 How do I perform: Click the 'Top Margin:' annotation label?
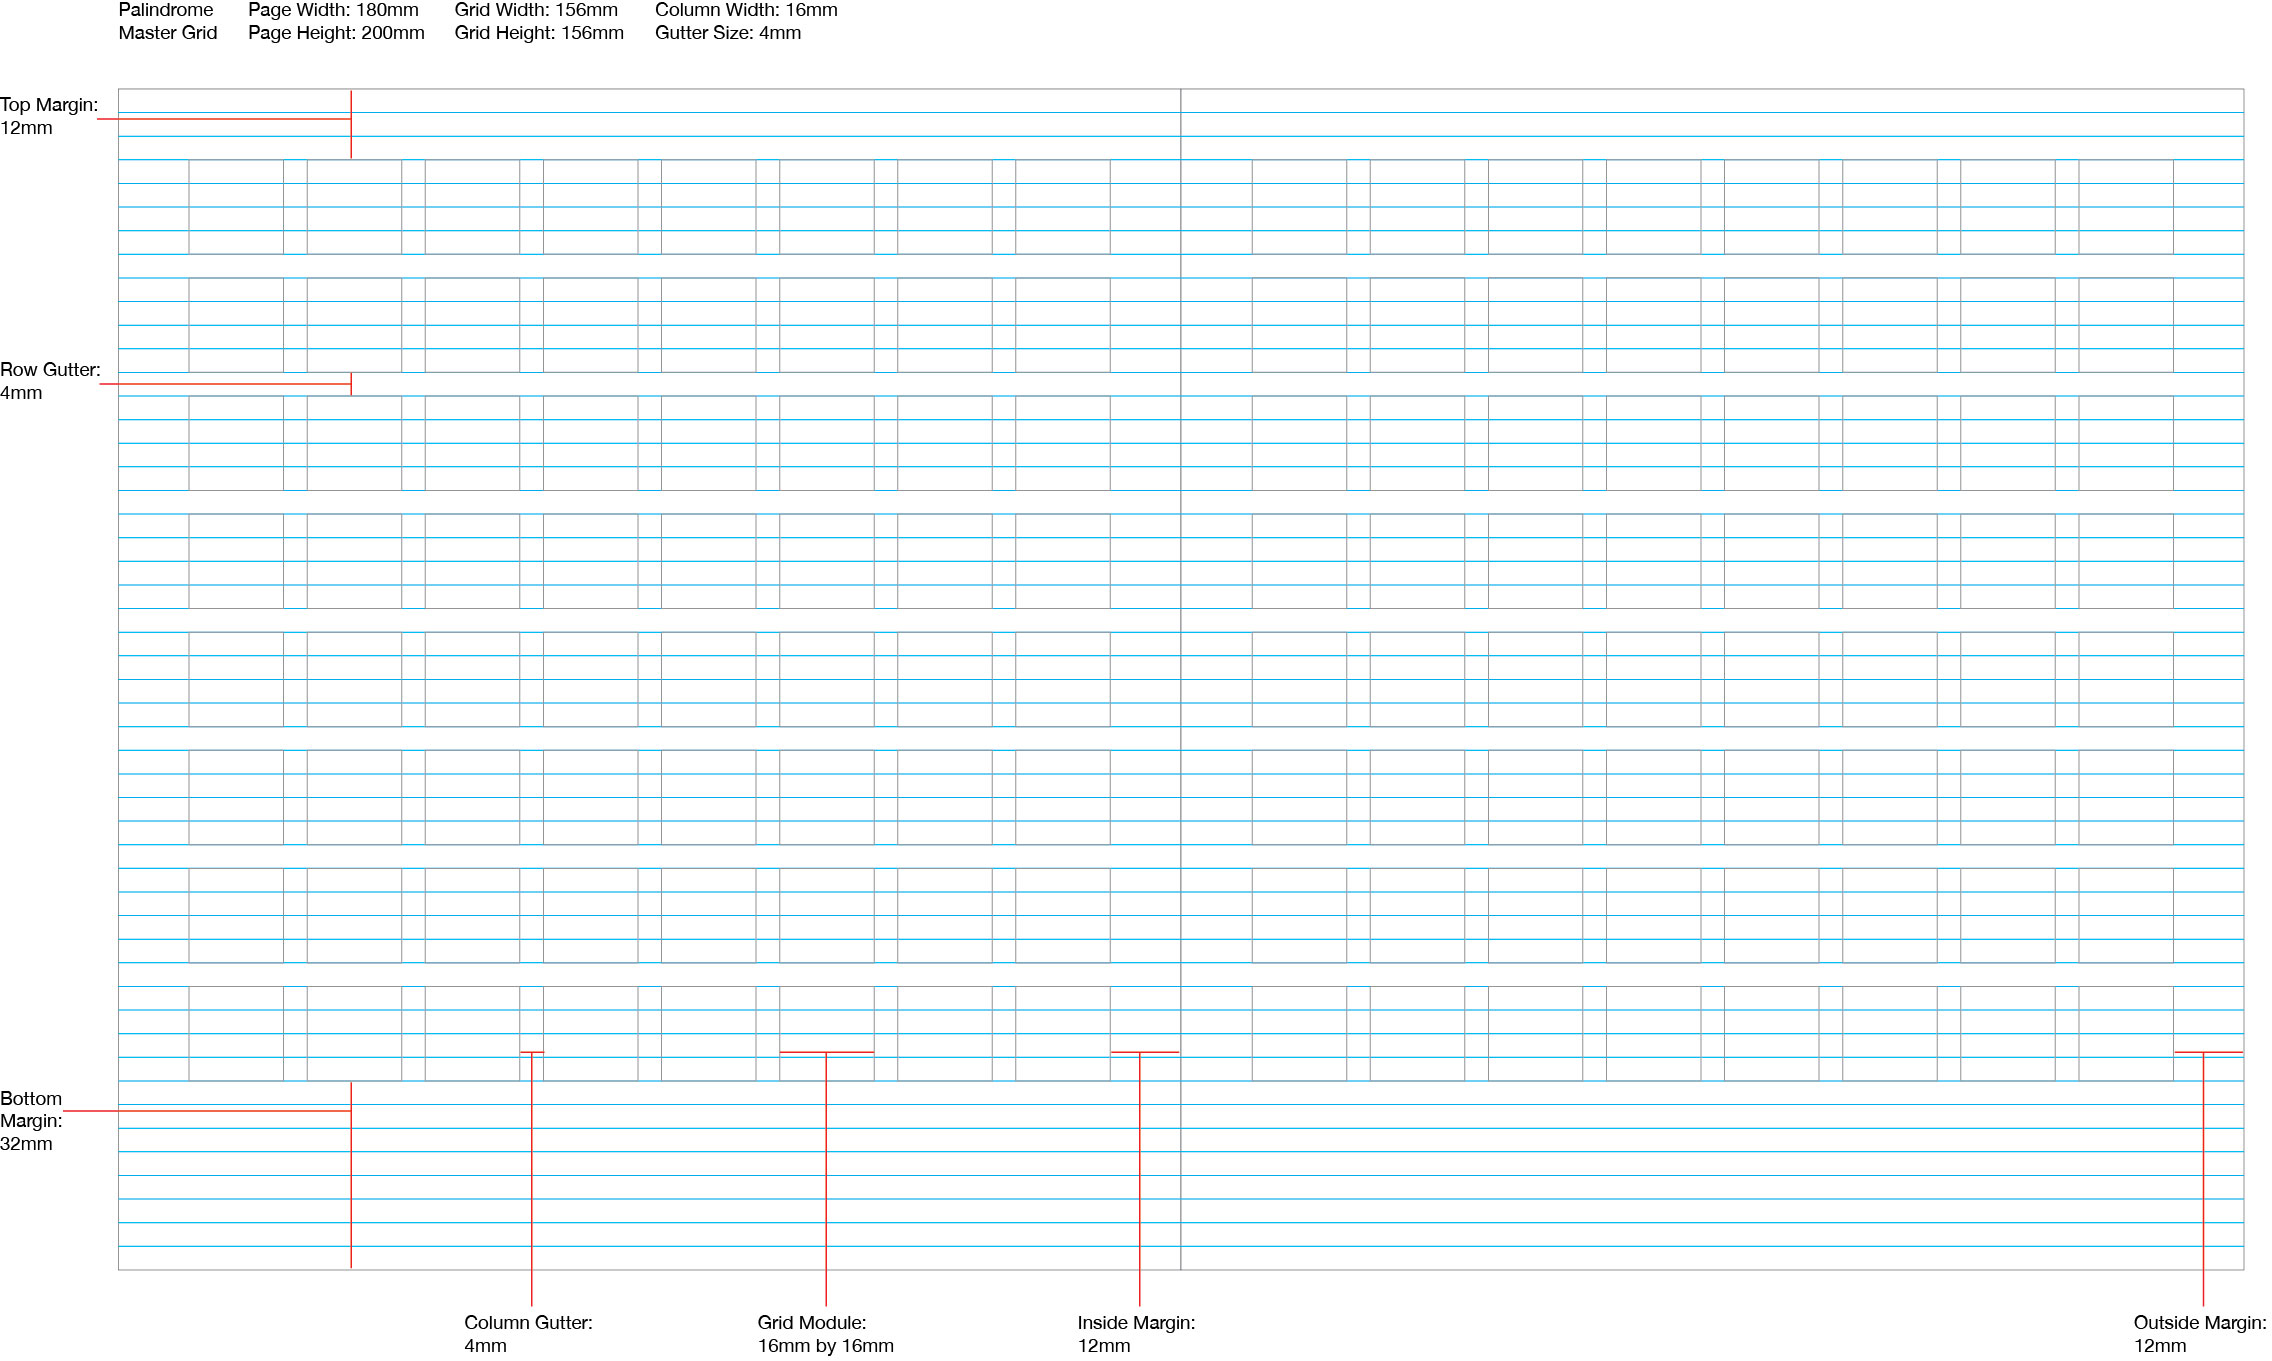tap(49, 105)
